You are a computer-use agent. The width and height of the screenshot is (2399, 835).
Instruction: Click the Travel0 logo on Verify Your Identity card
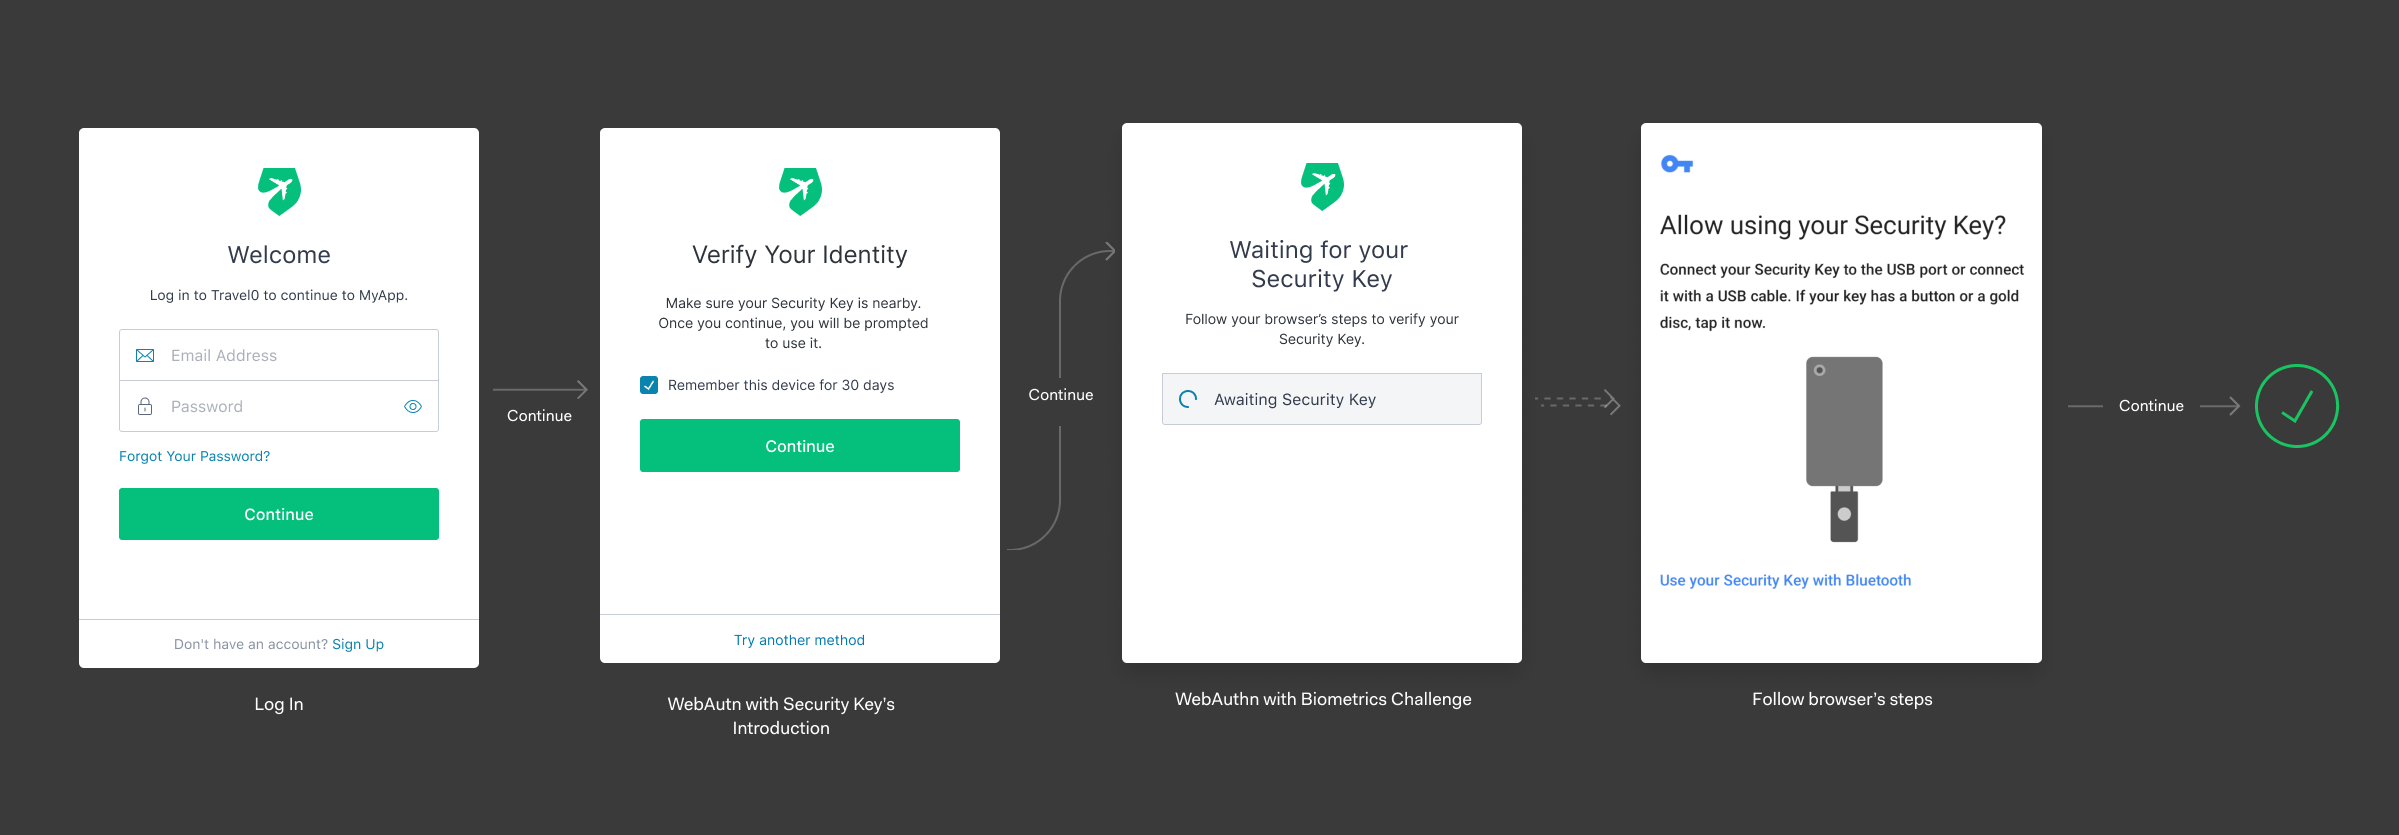pyautogui.click(x=800, y=191)
